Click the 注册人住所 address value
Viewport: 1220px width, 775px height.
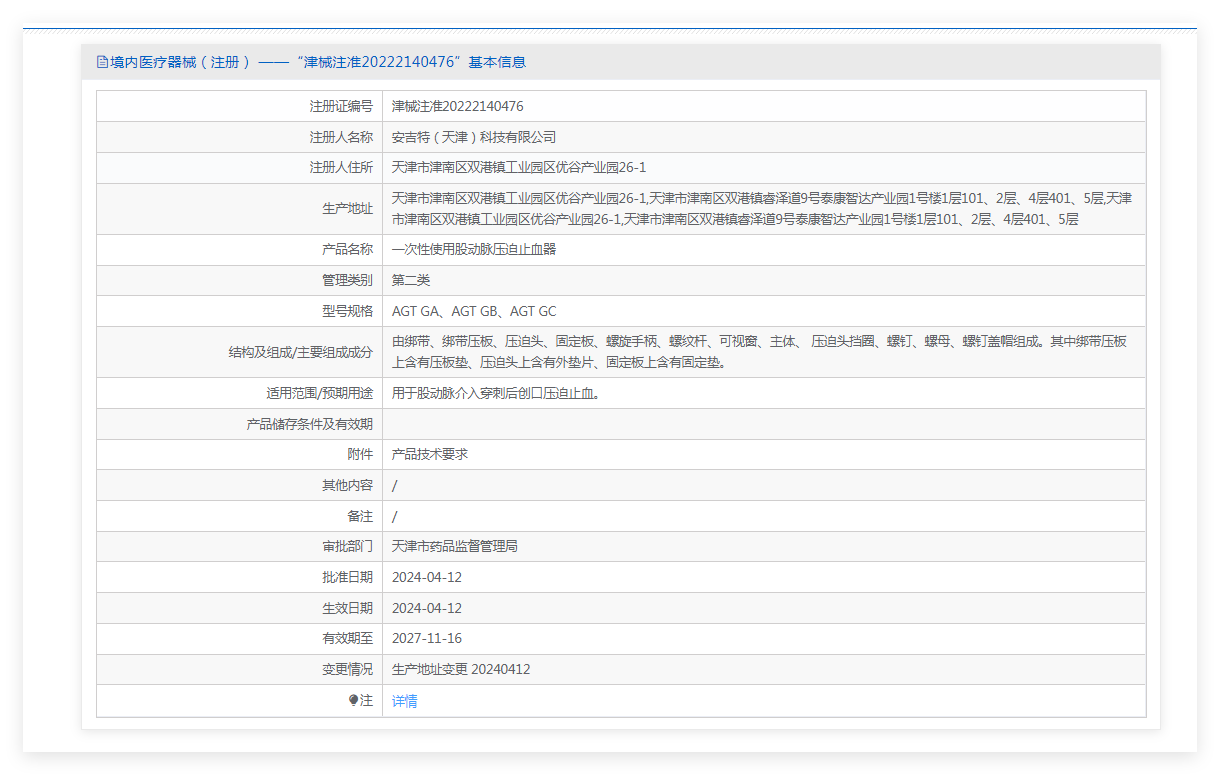[x=518, y=168]
